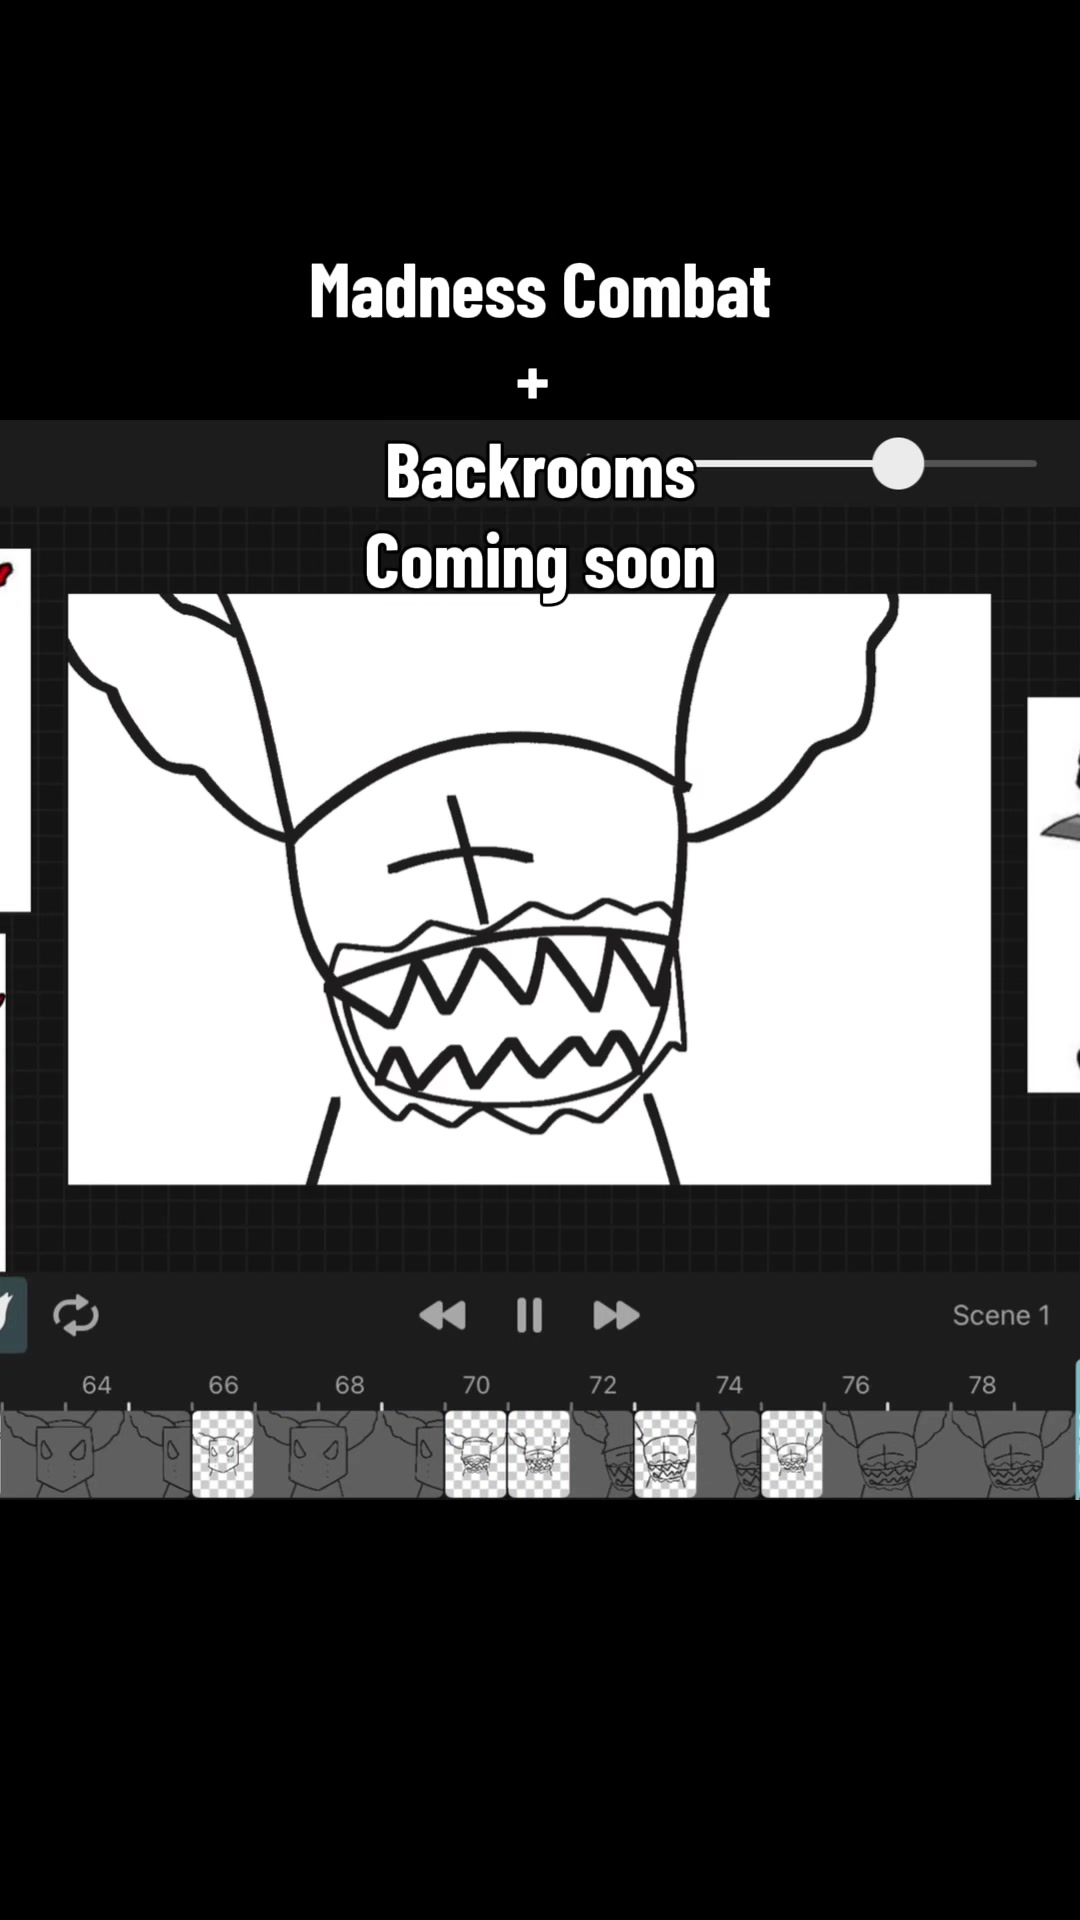Click frame number 66 on ruler
This screenshot has width=1080, height=1920.
pos(223,1385)
